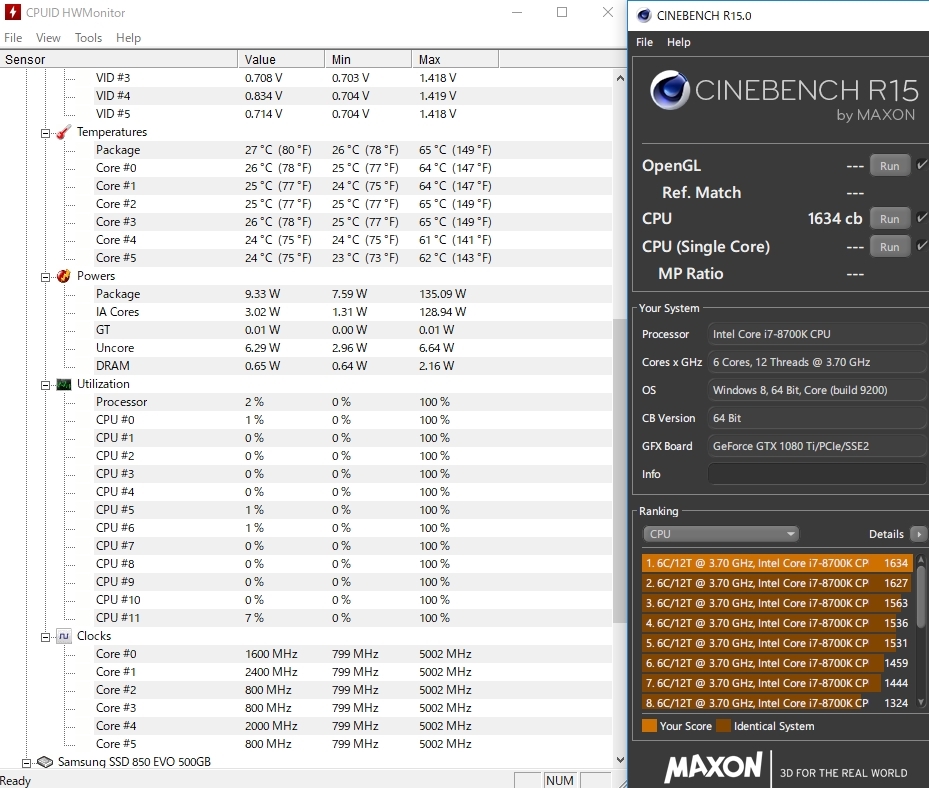Select ranking entry 5 scoring 1531

click(777, 643)
